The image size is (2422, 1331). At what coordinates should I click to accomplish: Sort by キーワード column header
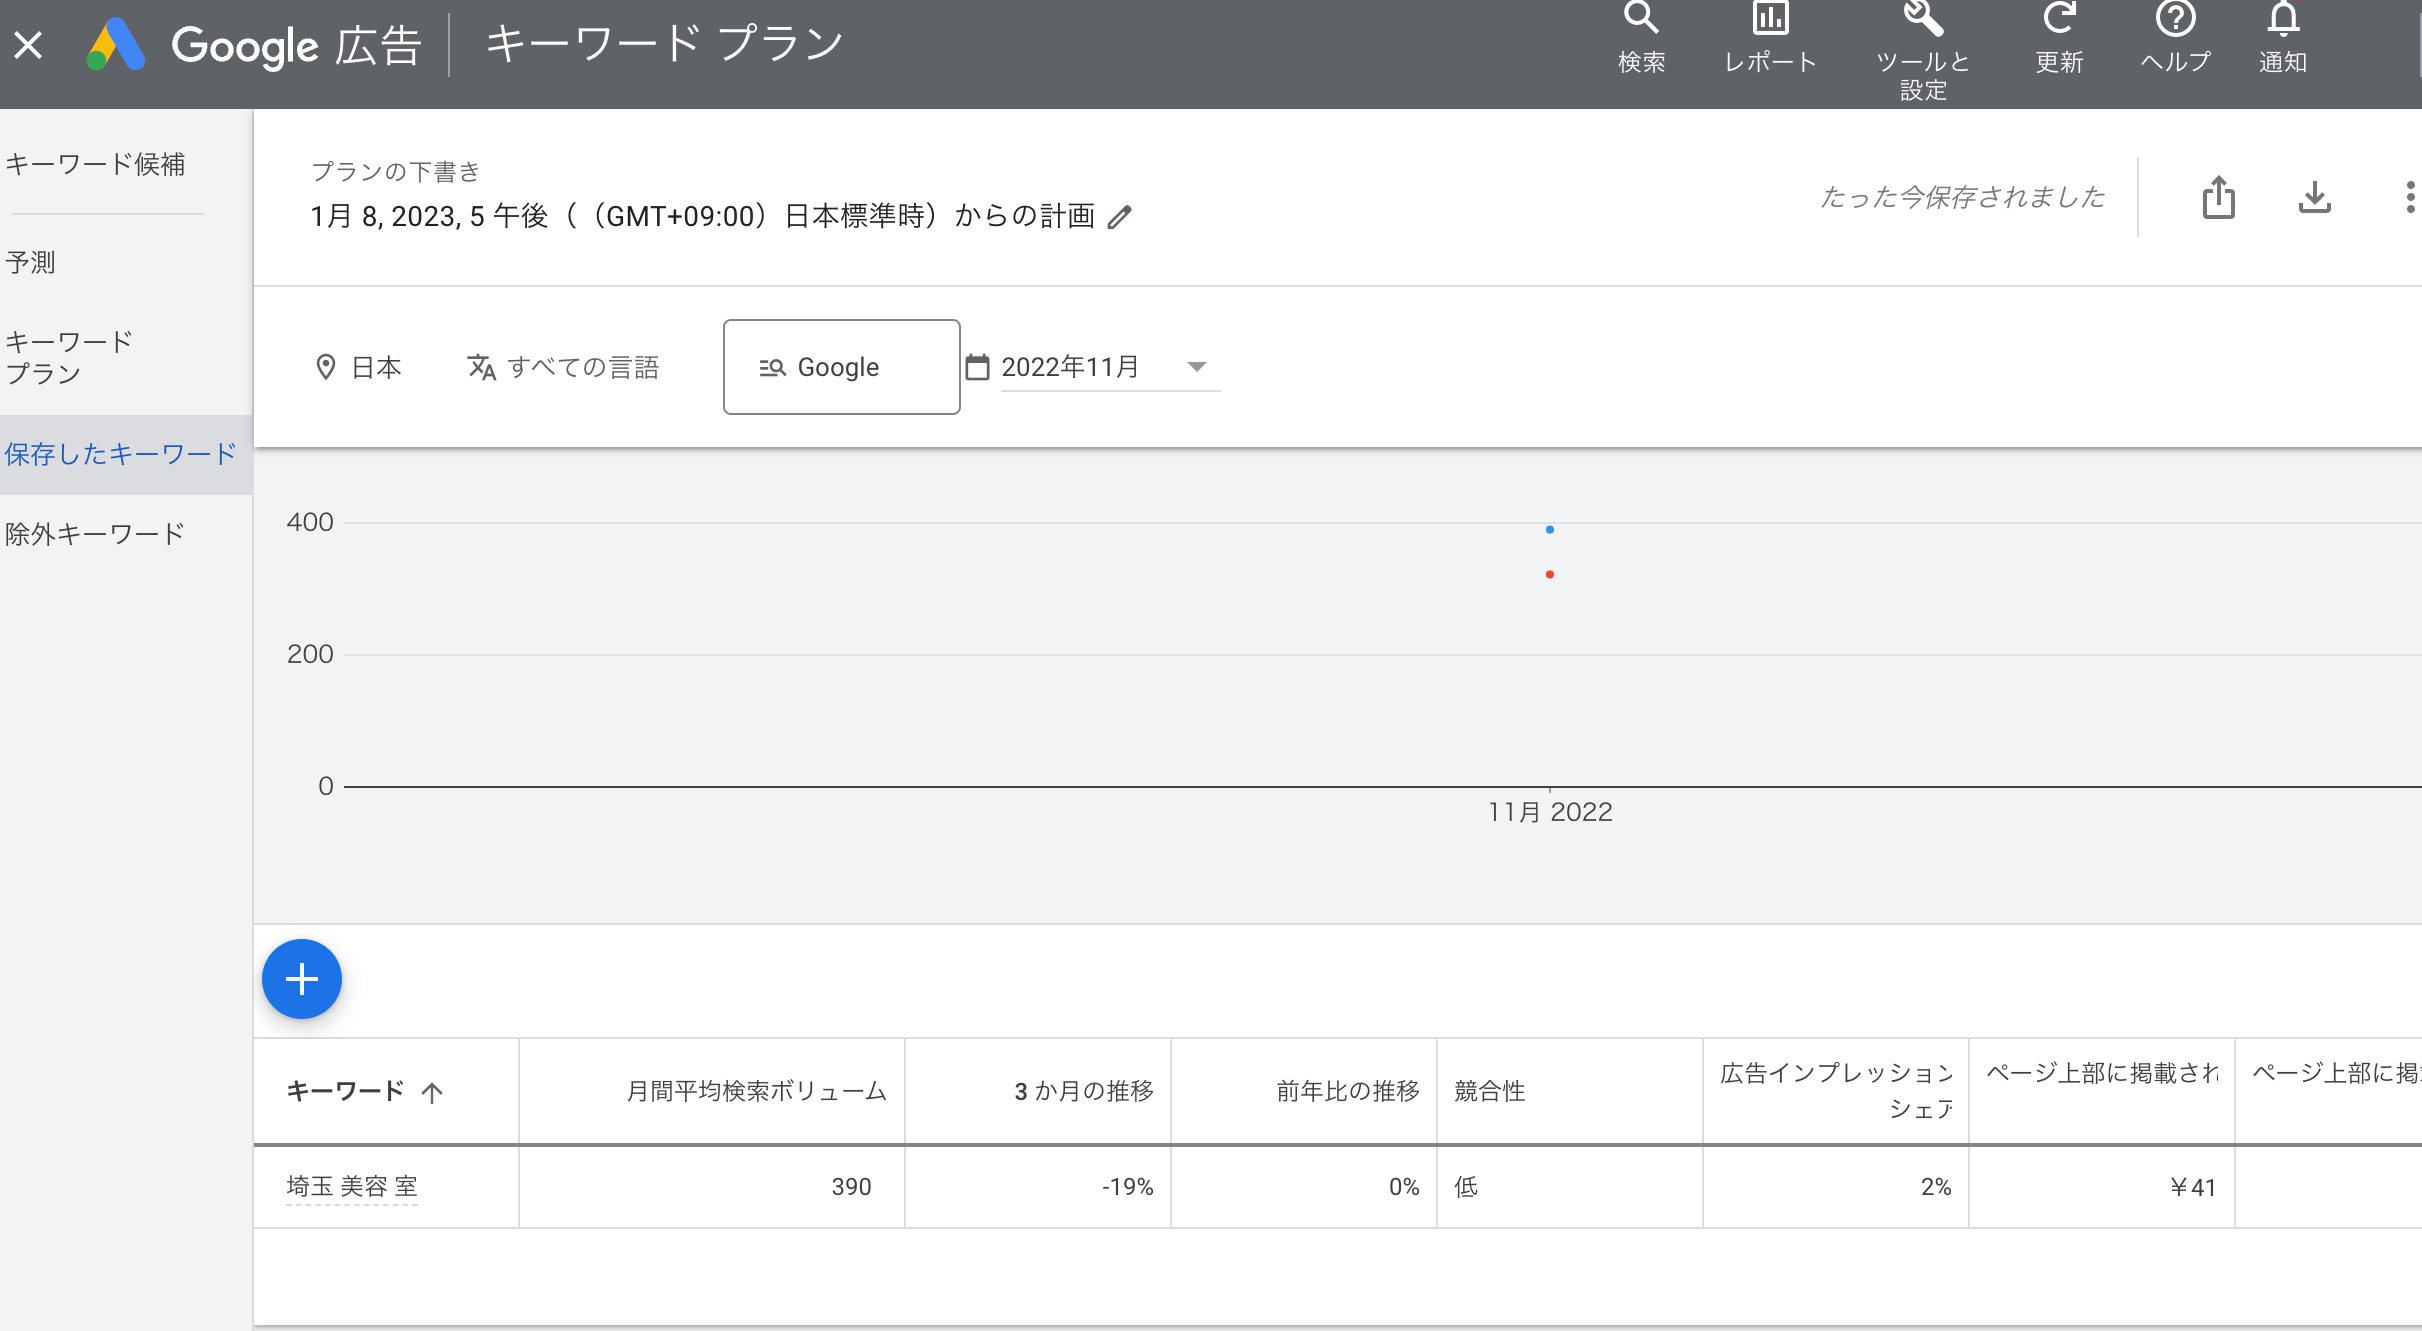(x=346, y=1091)
